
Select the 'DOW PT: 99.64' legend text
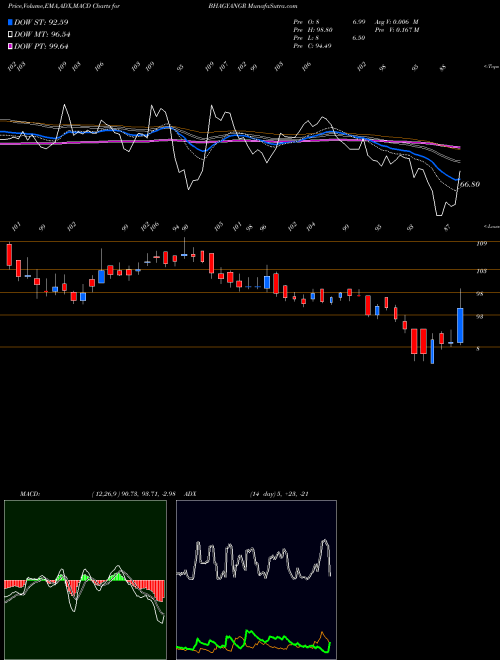pos(41,47)
